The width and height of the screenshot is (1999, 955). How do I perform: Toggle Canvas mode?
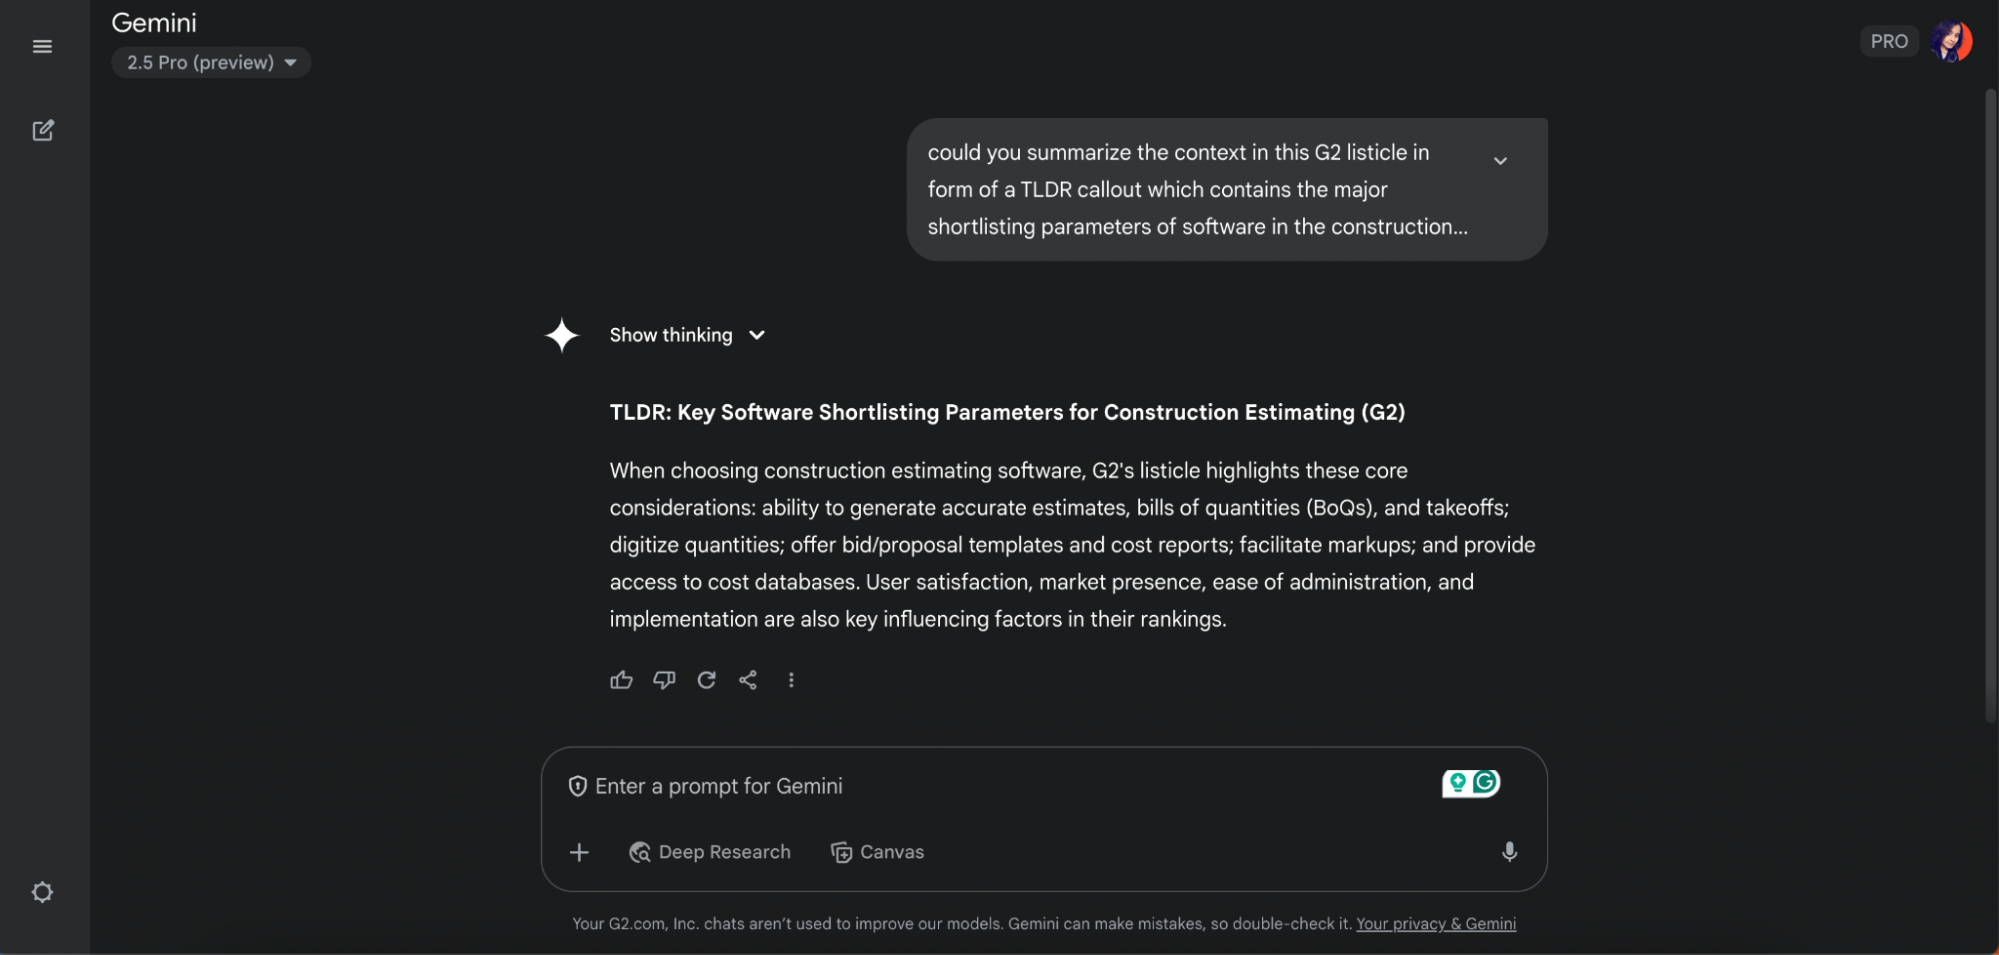pos(877,852)
